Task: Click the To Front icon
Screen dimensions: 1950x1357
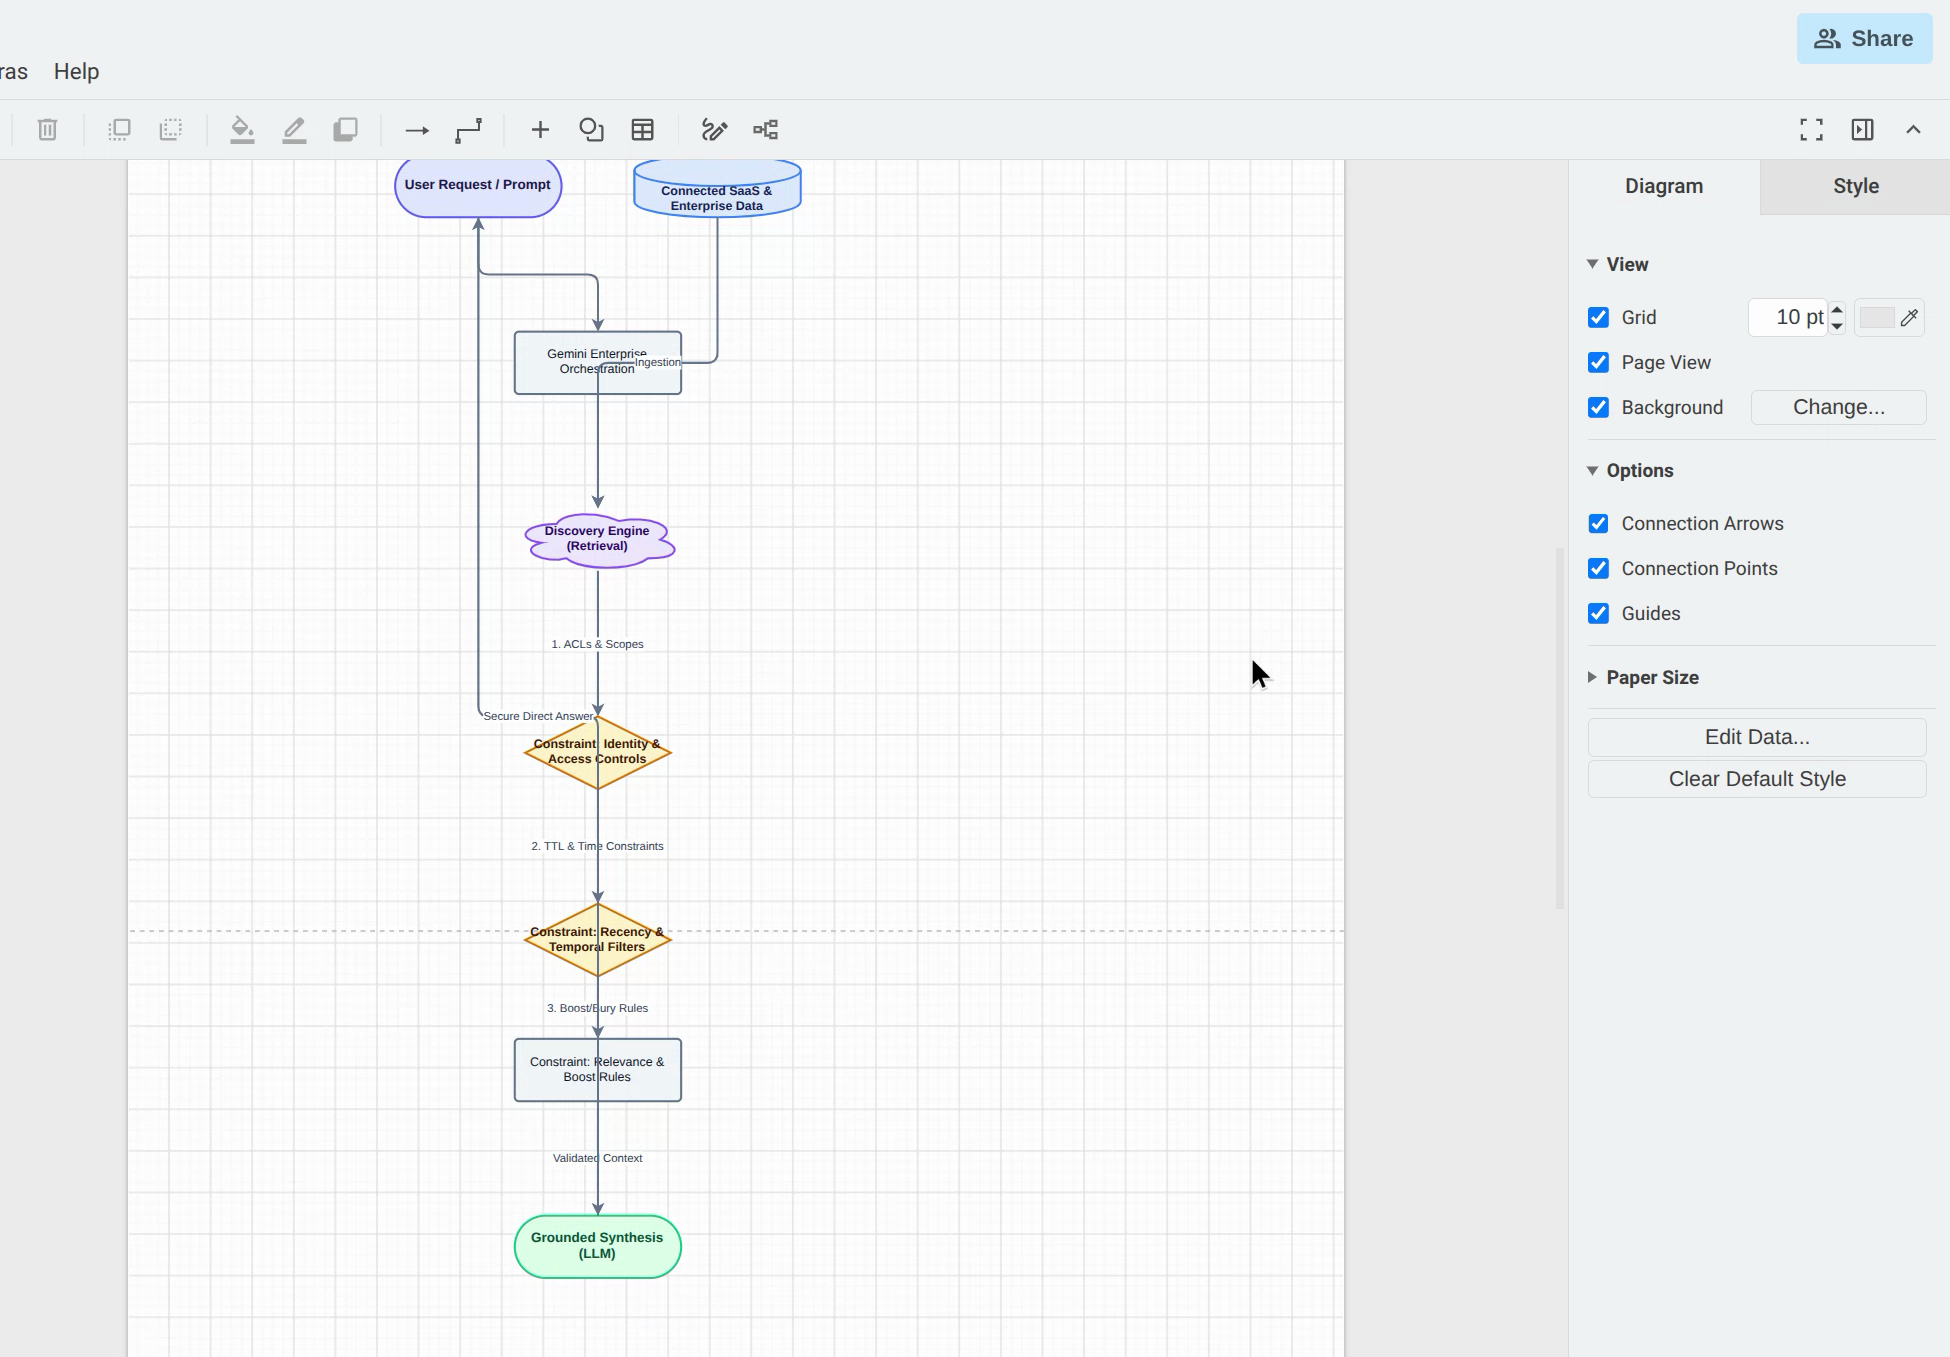Action: pos(119,130)
